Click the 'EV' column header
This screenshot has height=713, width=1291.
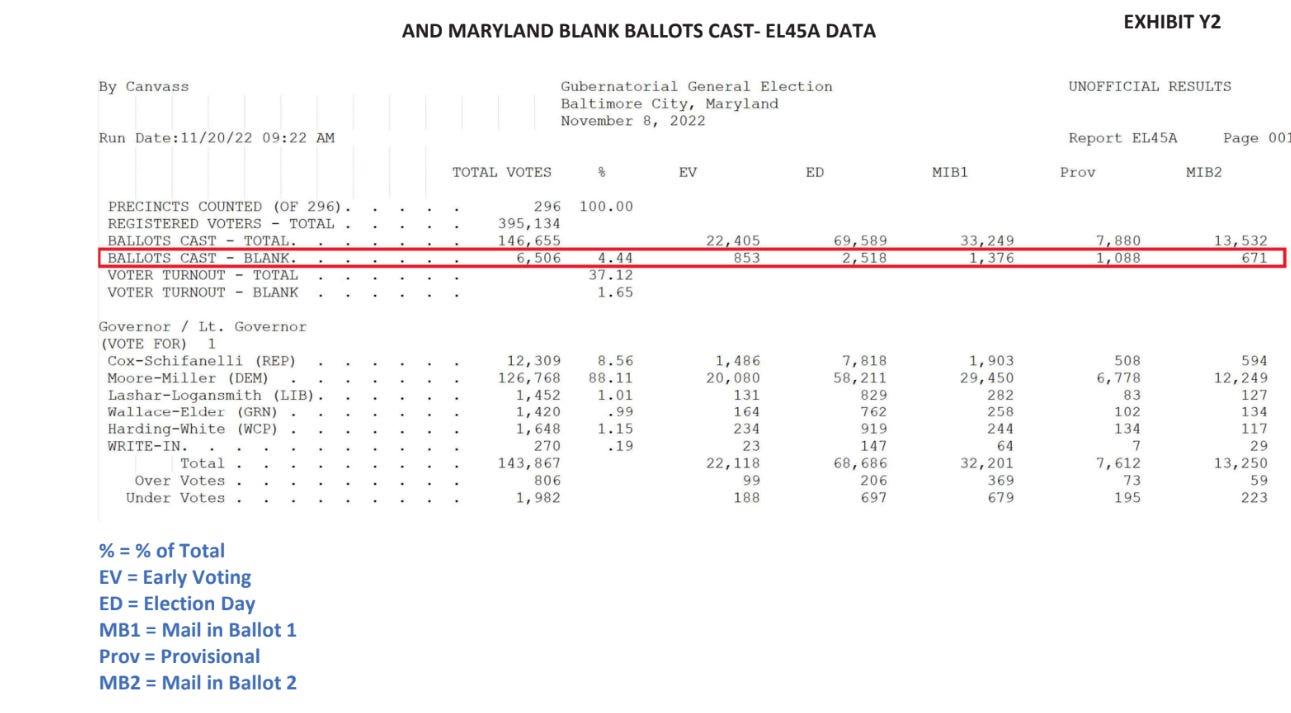[x=687, y=172]
